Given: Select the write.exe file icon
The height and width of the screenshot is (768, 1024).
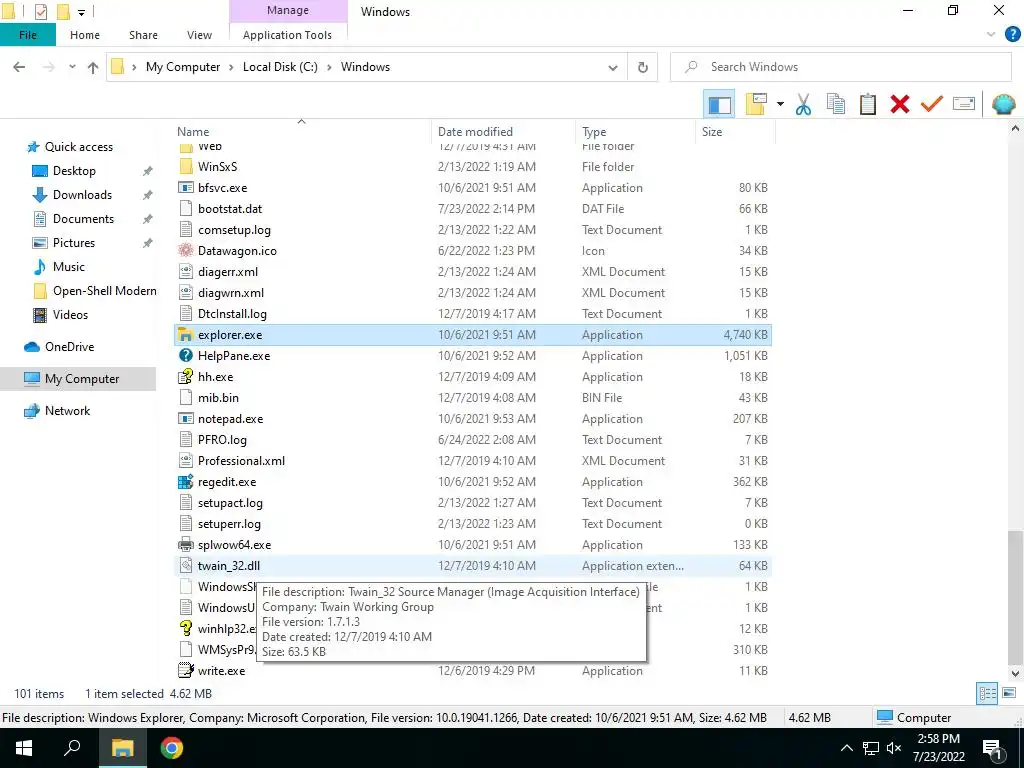Looking at the screenshot, I should [x=186, y=671].
